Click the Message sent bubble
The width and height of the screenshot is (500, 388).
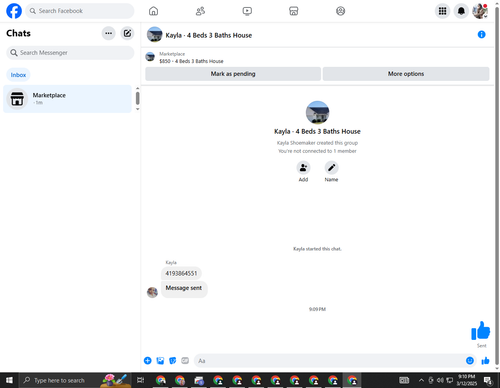[184, 288]
